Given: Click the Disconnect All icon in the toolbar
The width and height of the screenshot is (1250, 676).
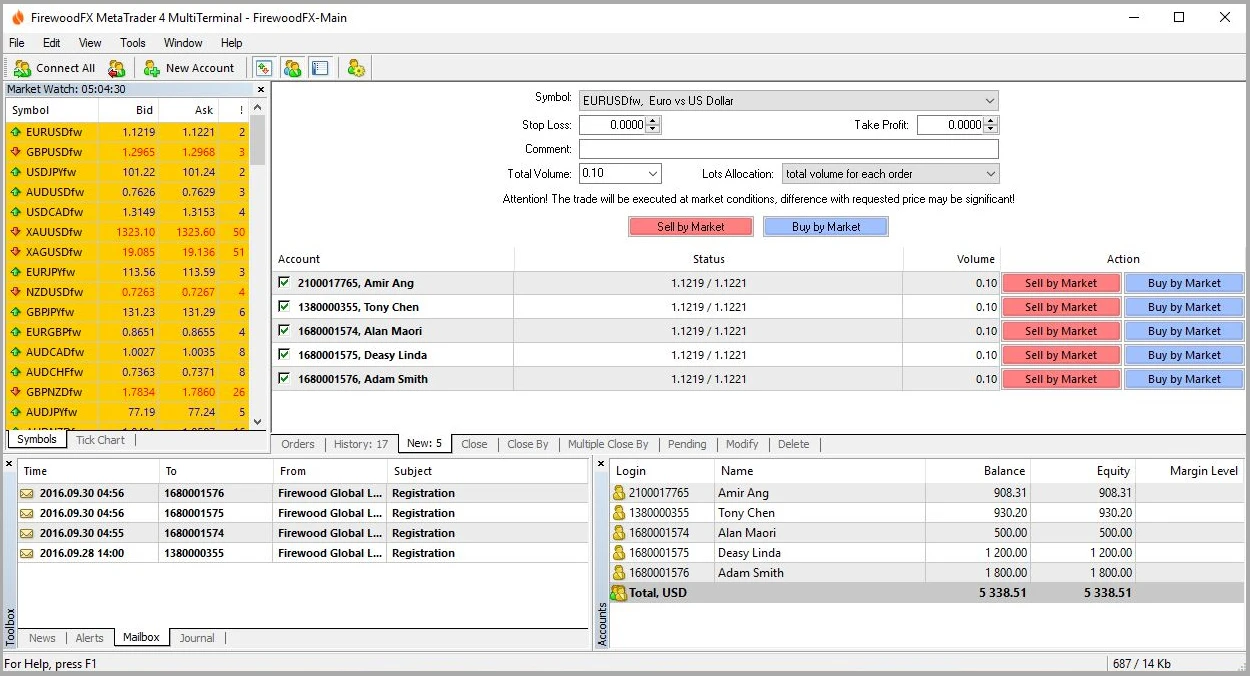Looking at the screenshot, I should coord(117,67).
